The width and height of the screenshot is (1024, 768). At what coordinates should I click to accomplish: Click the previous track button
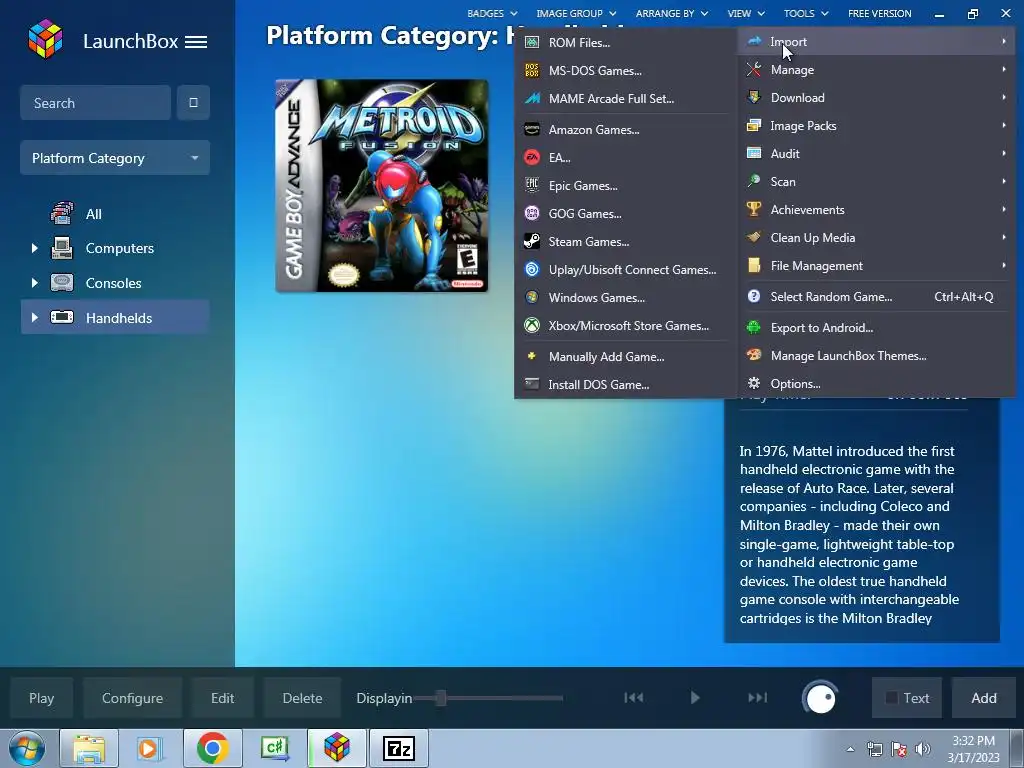633,698
